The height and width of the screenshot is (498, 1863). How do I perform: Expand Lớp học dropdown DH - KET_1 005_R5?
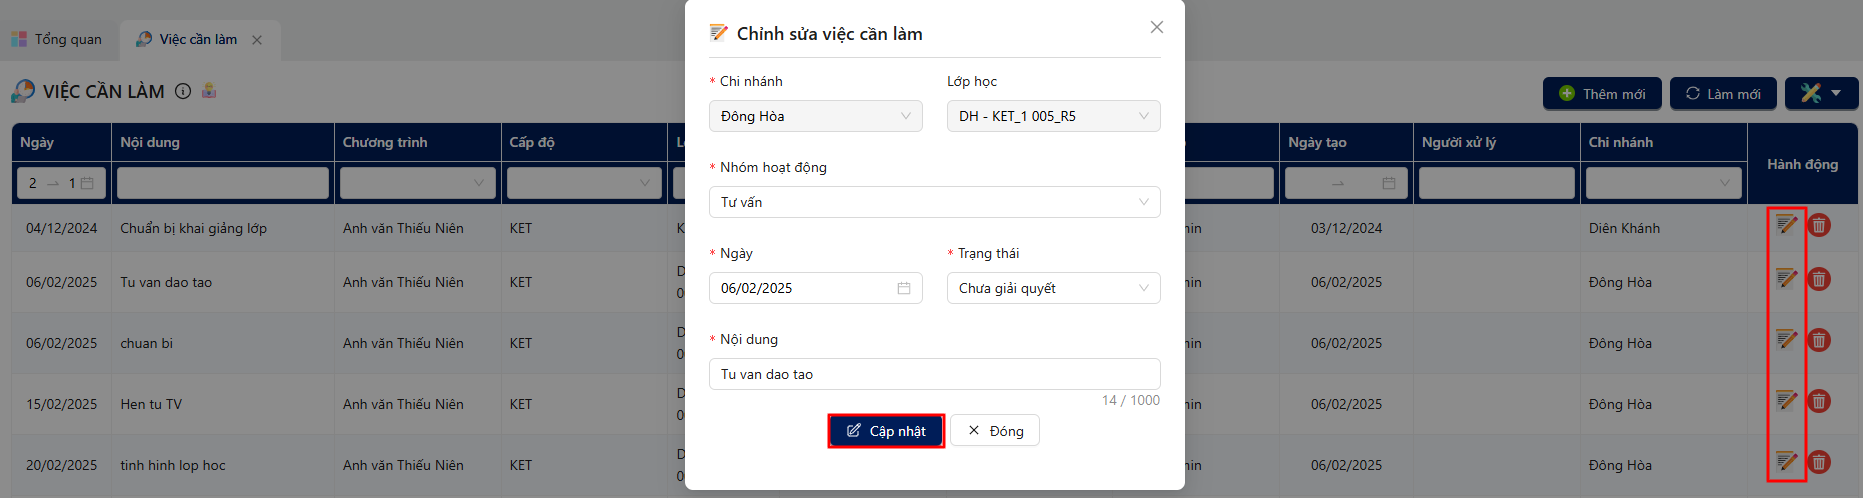[1054, 116]
